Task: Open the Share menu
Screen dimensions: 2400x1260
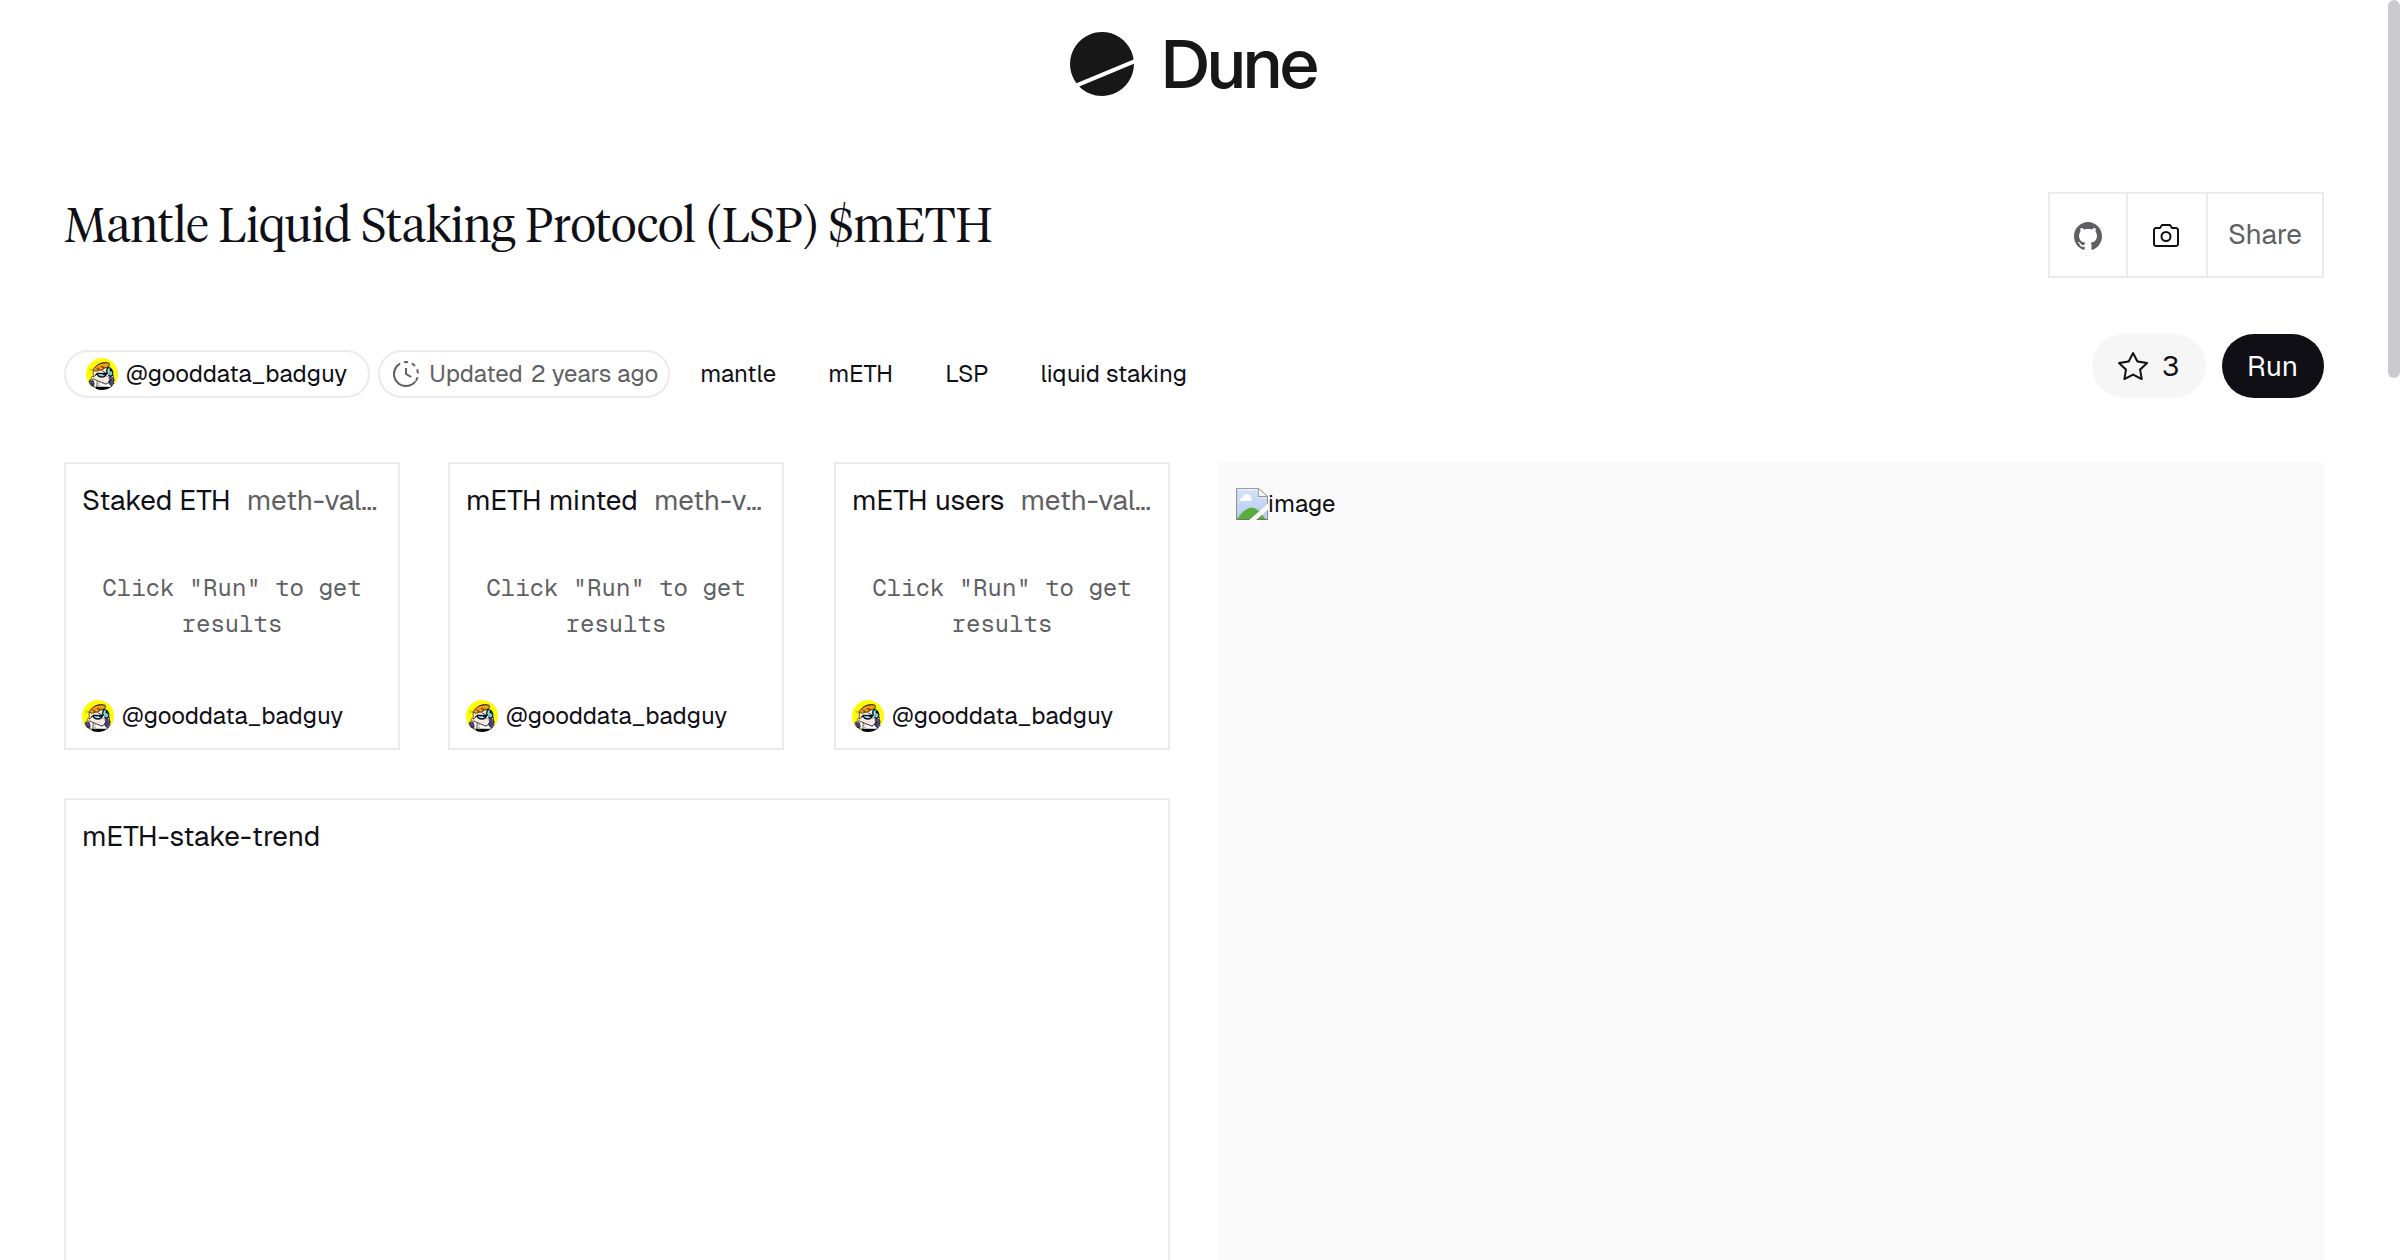Action: tap(2264, 234)
